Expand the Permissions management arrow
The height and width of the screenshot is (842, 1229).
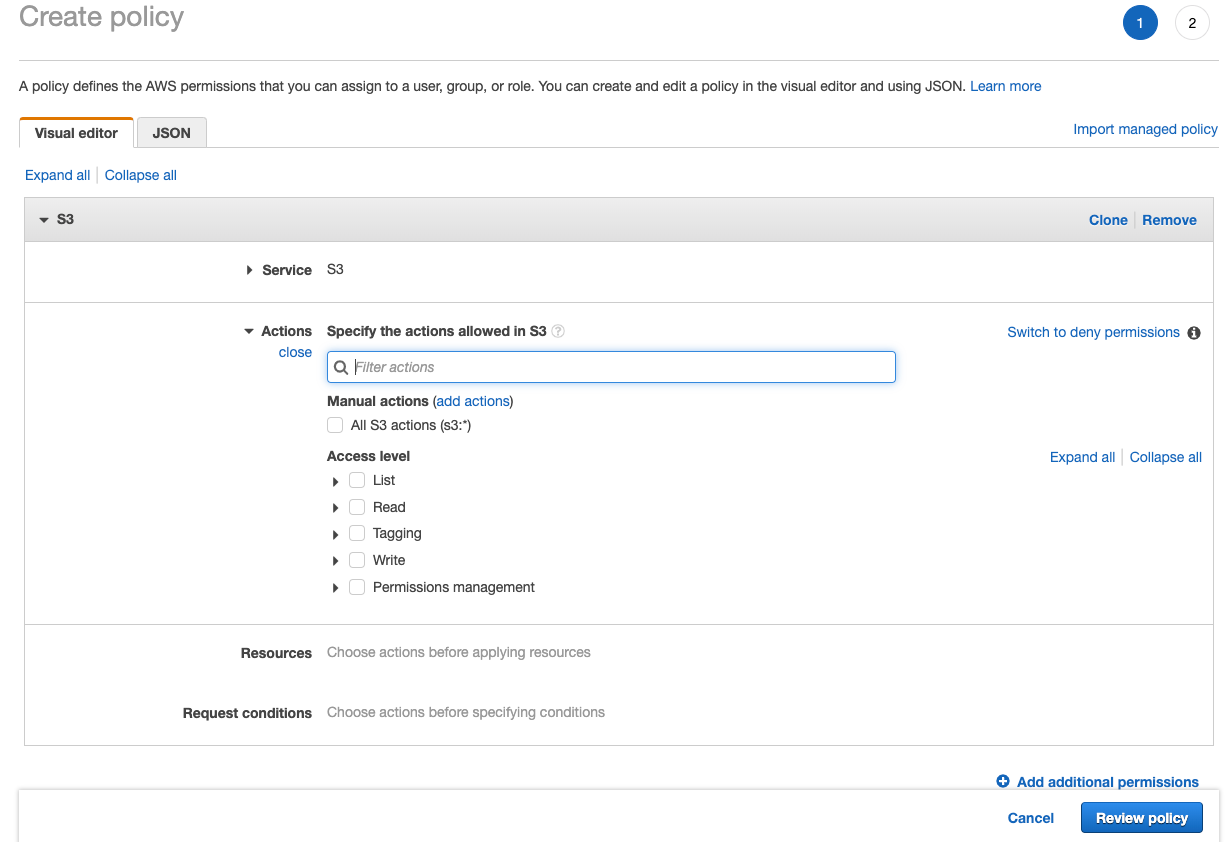pyautogui.click(x=335, y=588)
